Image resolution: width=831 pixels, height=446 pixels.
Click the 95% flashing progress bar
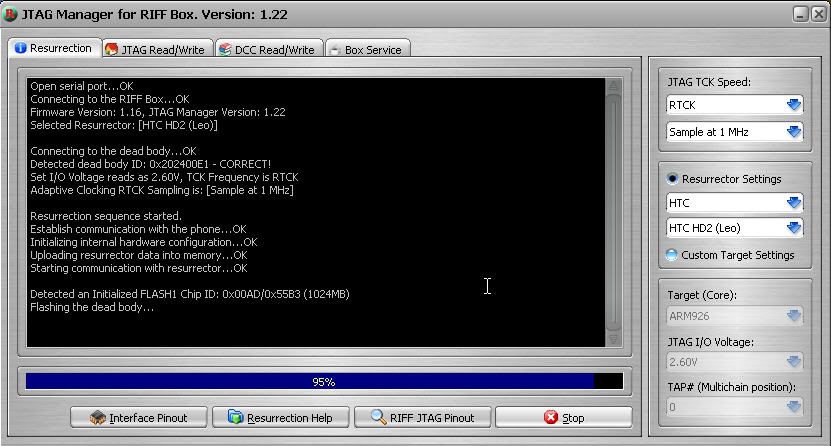point(324,381)
